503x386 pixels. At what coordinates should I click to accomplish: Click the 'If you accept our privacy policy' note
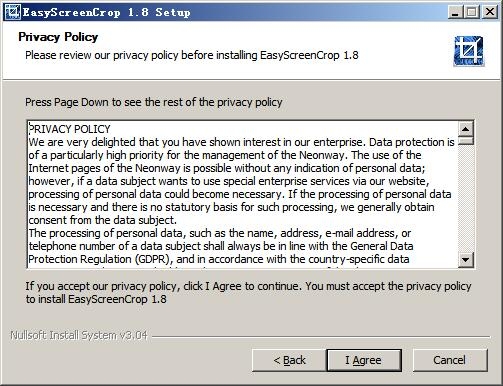248,292
